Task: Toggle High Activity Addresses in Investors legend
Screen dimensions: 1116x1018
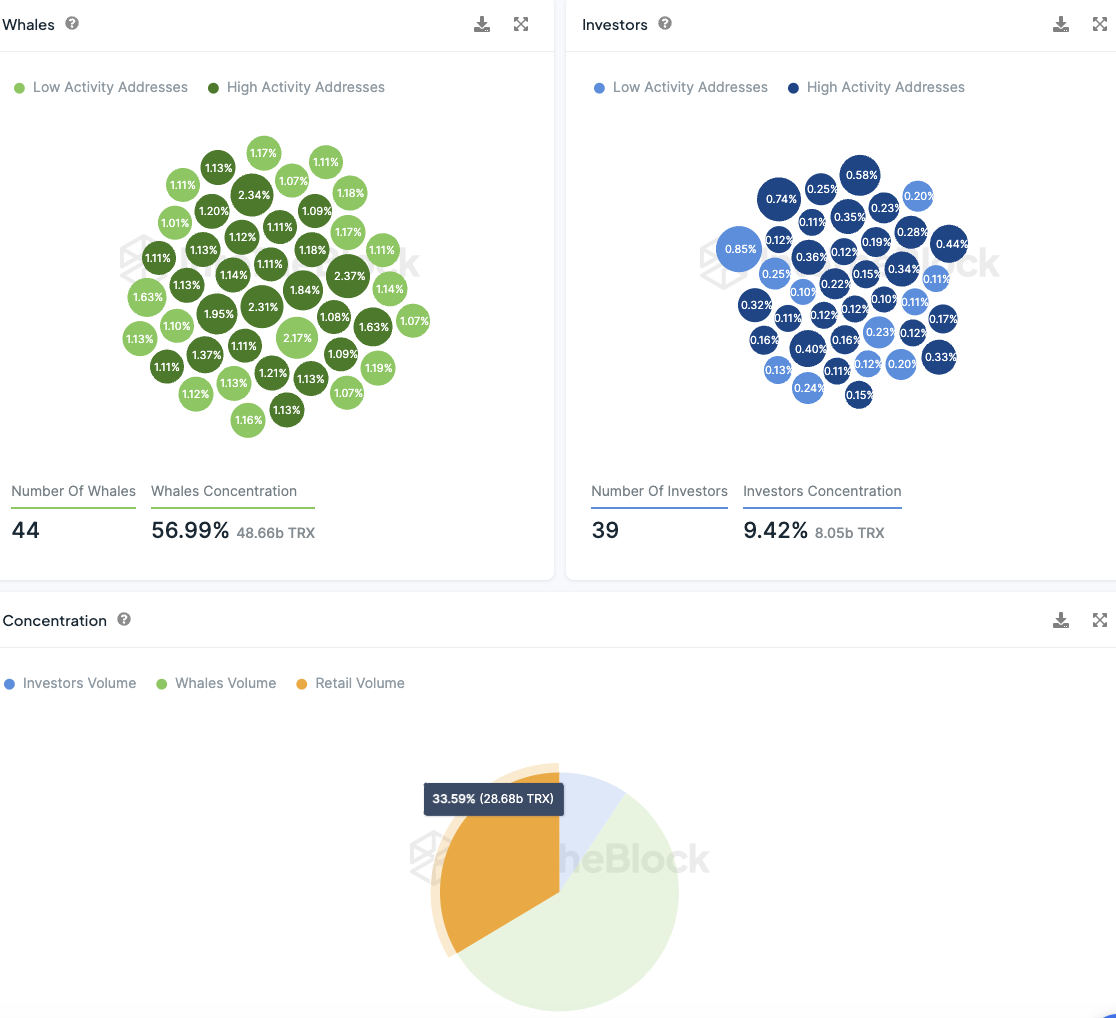Action: point(876,87)
